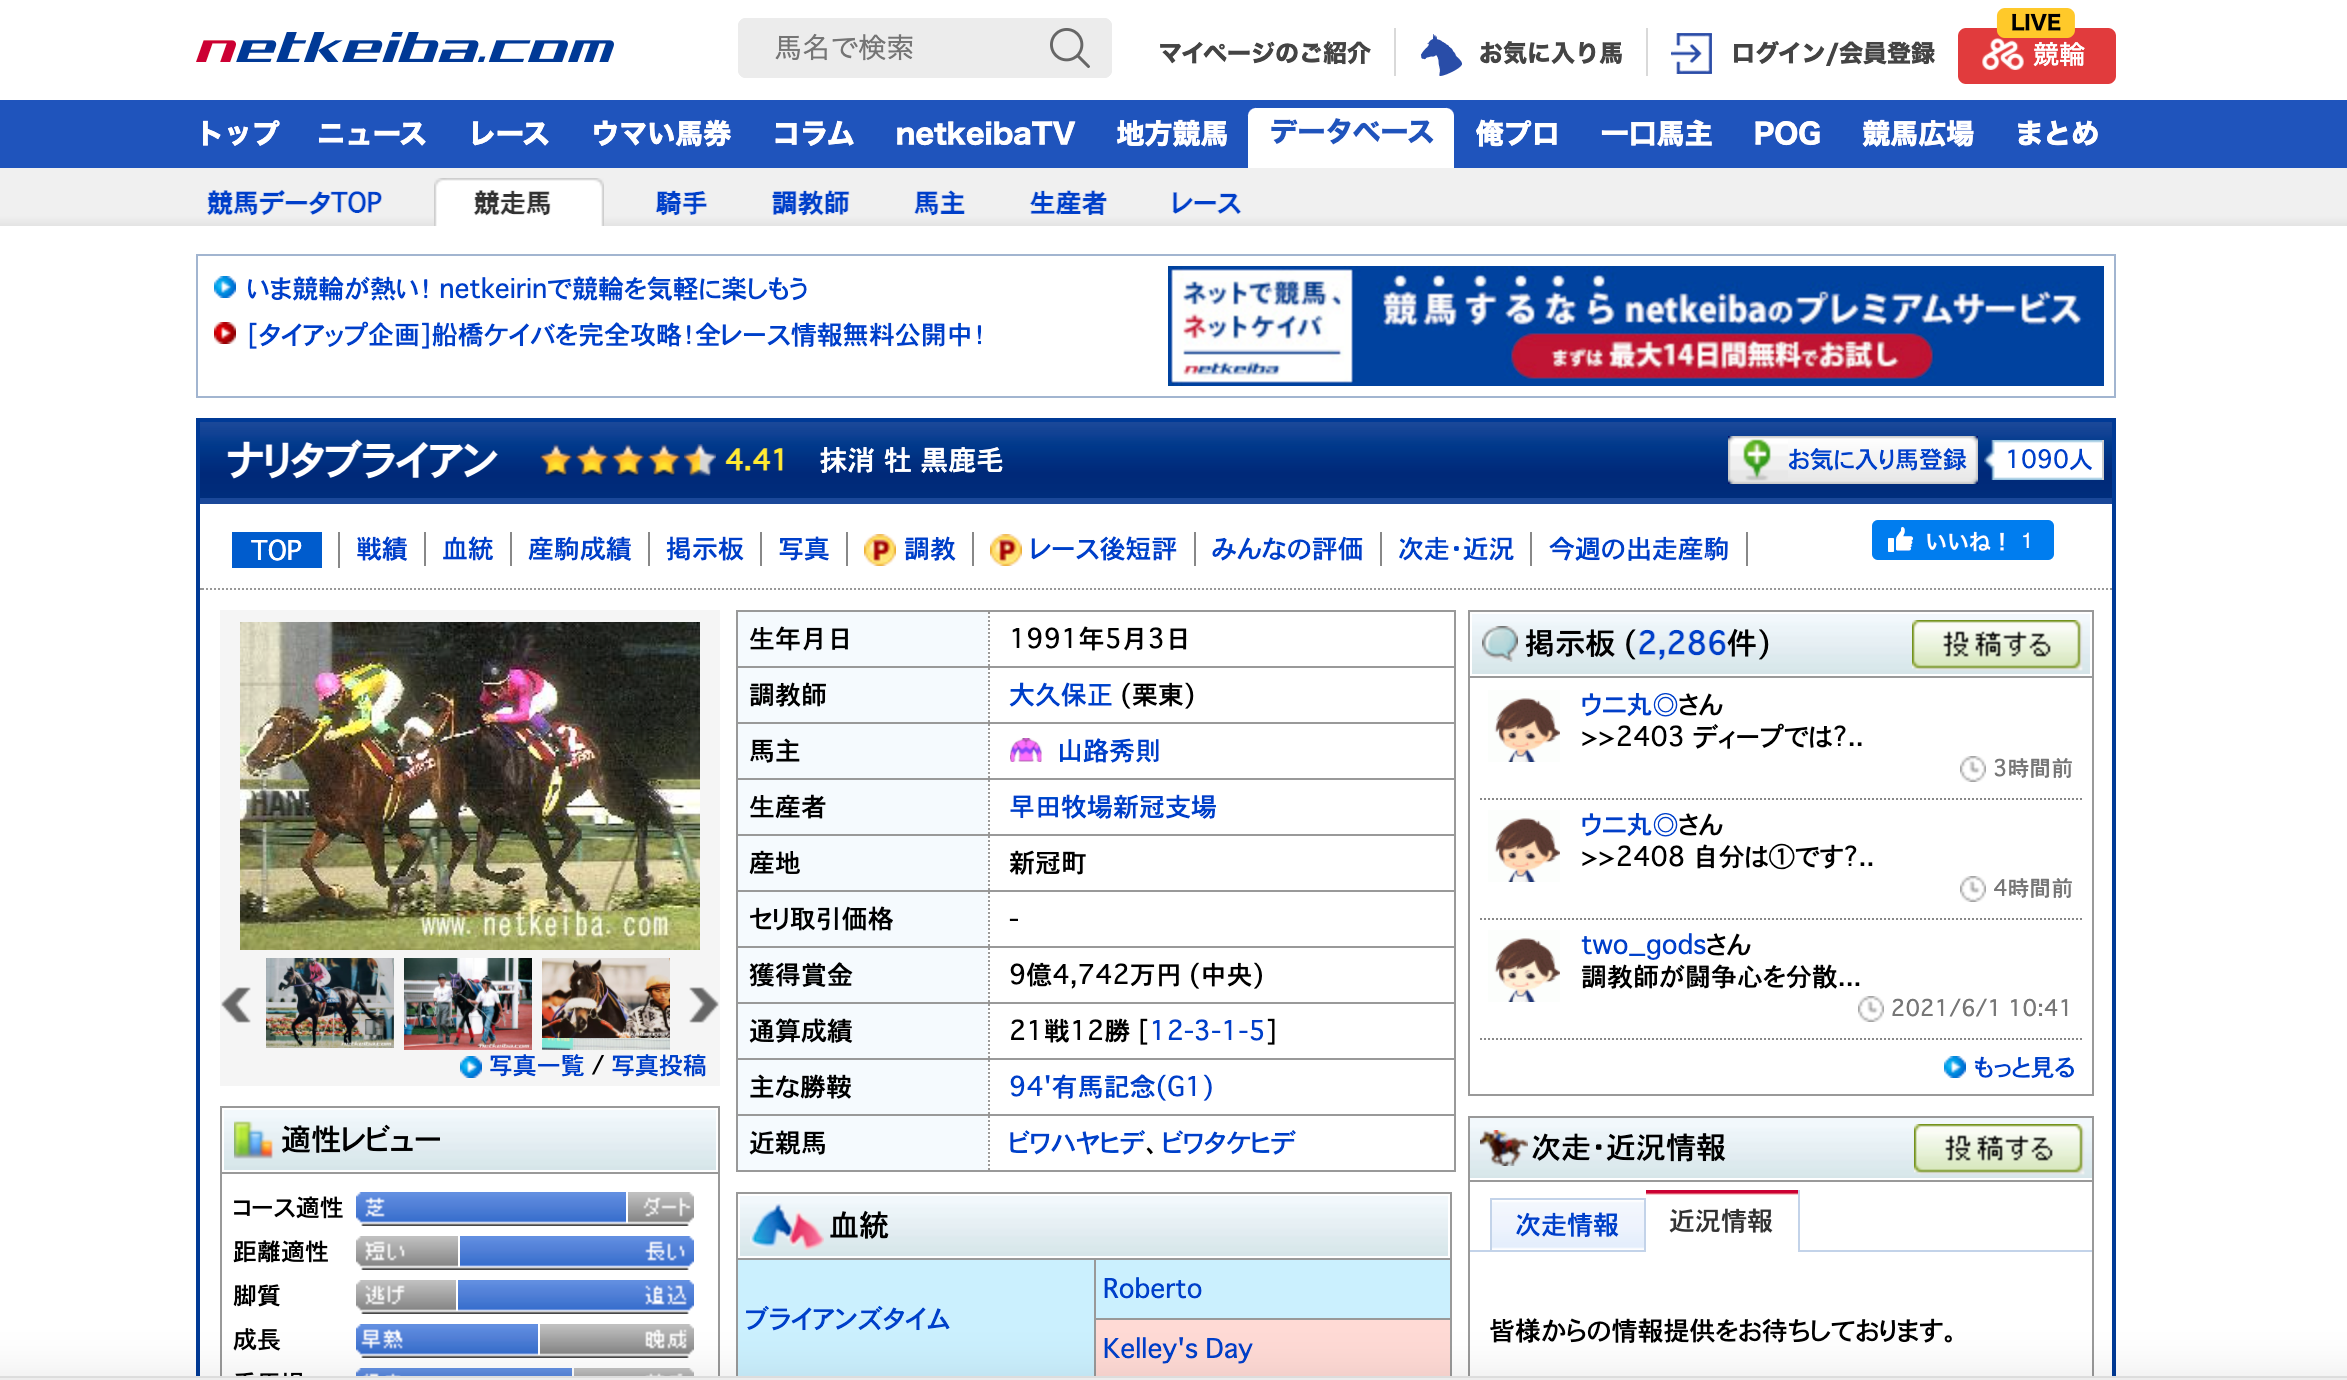The image size is (2347, 1380).
Task: Click the search magnifier icon
Action: click(1069, 48)
